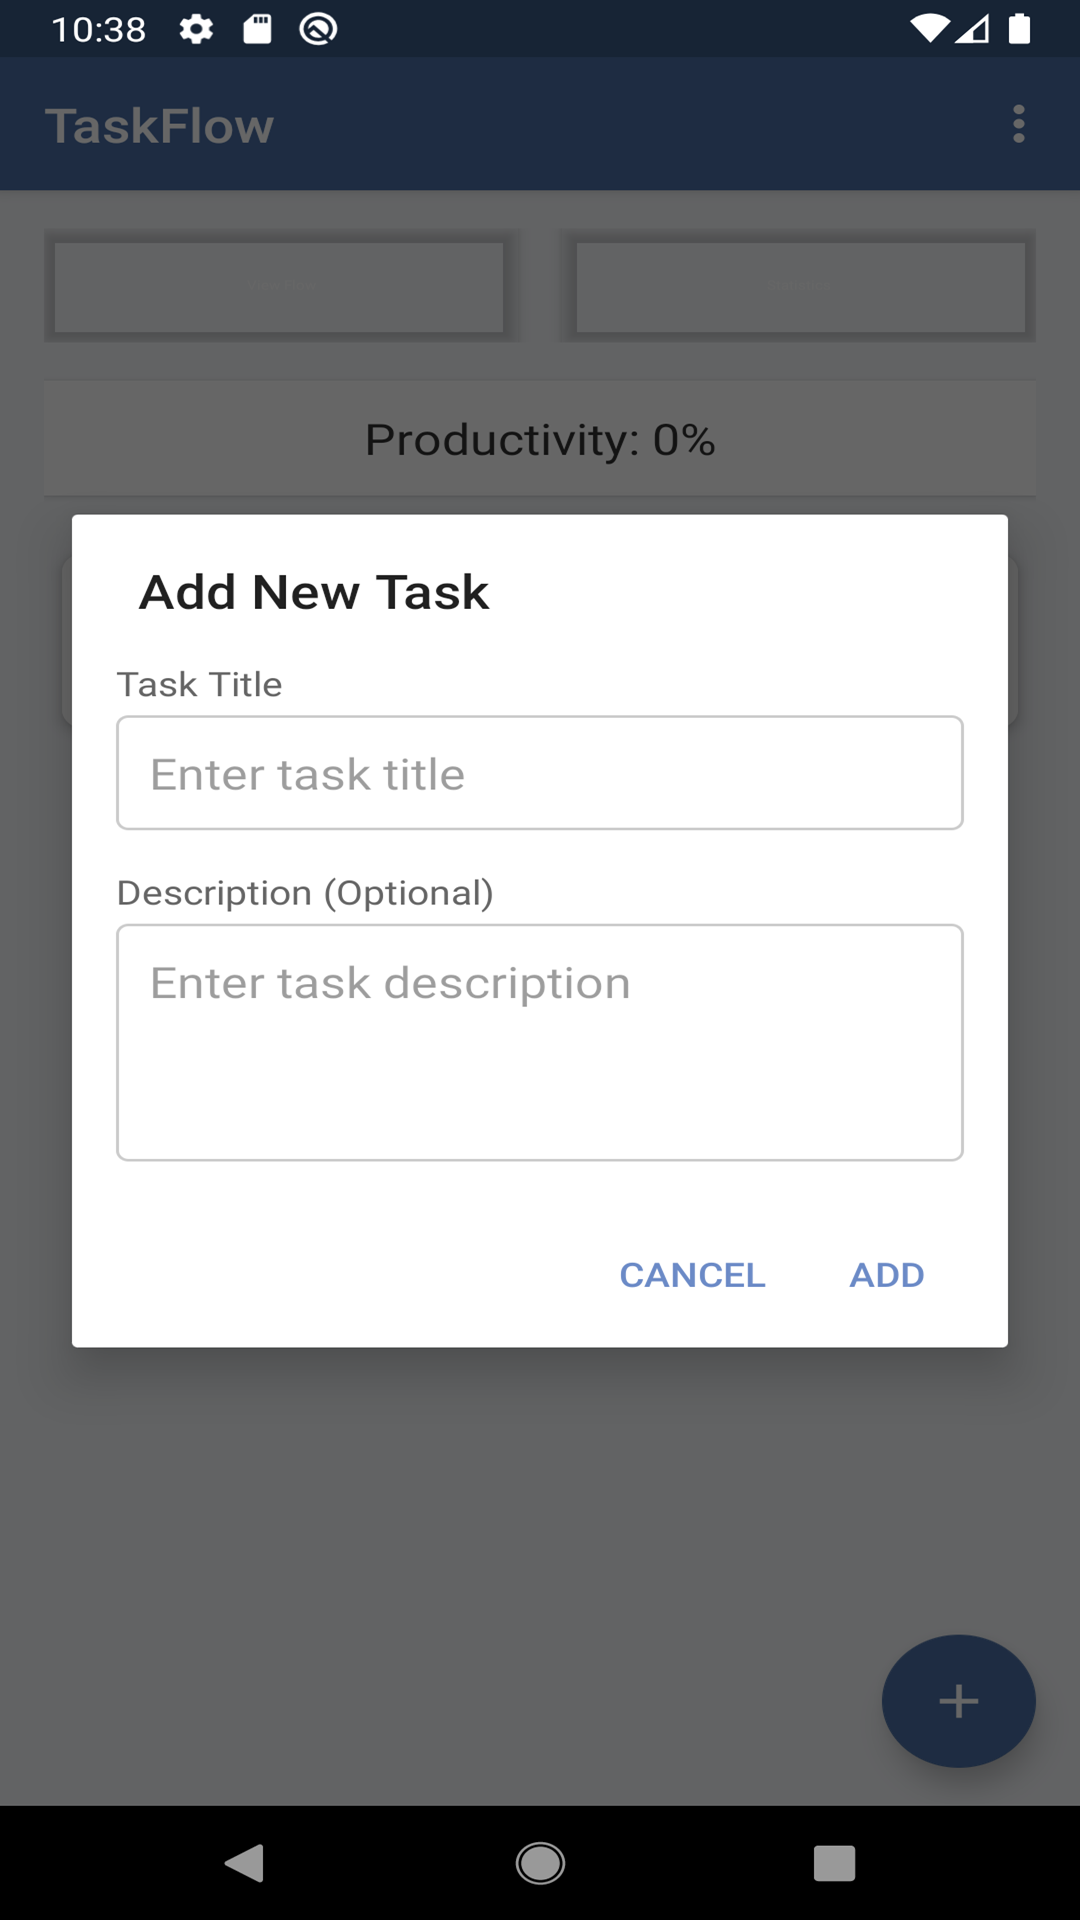Confirm the new task with ADD
Screen dimensions: 1080x1920
tap(886, 1275)
